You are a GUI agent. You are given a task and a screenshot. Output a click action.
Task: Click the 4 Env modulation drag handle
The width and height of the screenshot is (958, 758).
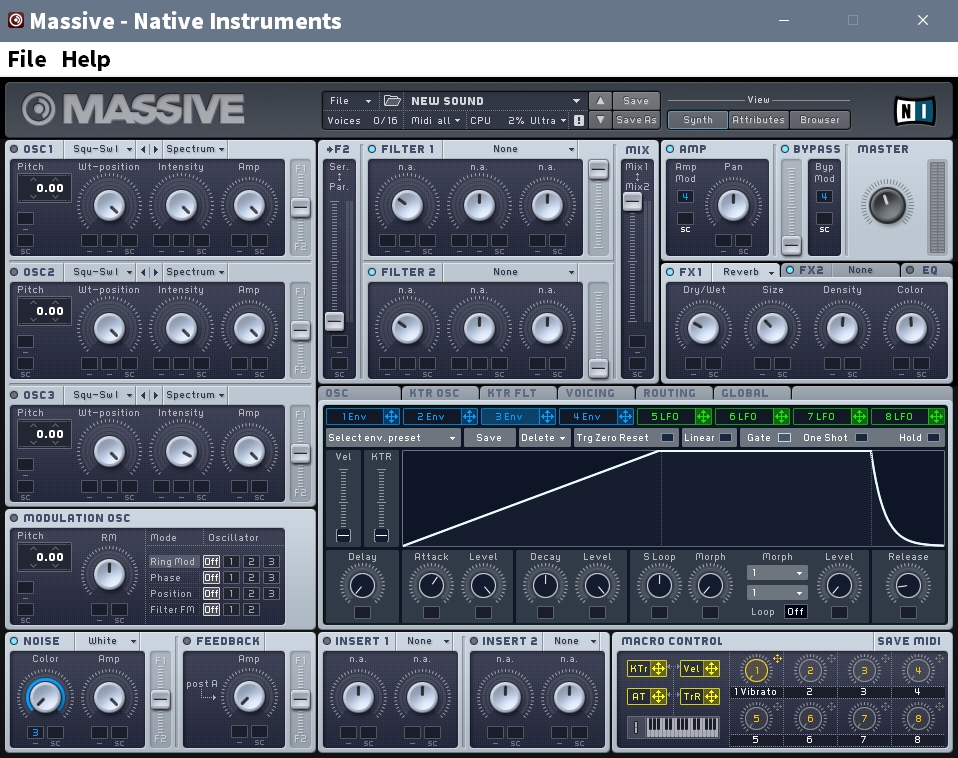625,417
